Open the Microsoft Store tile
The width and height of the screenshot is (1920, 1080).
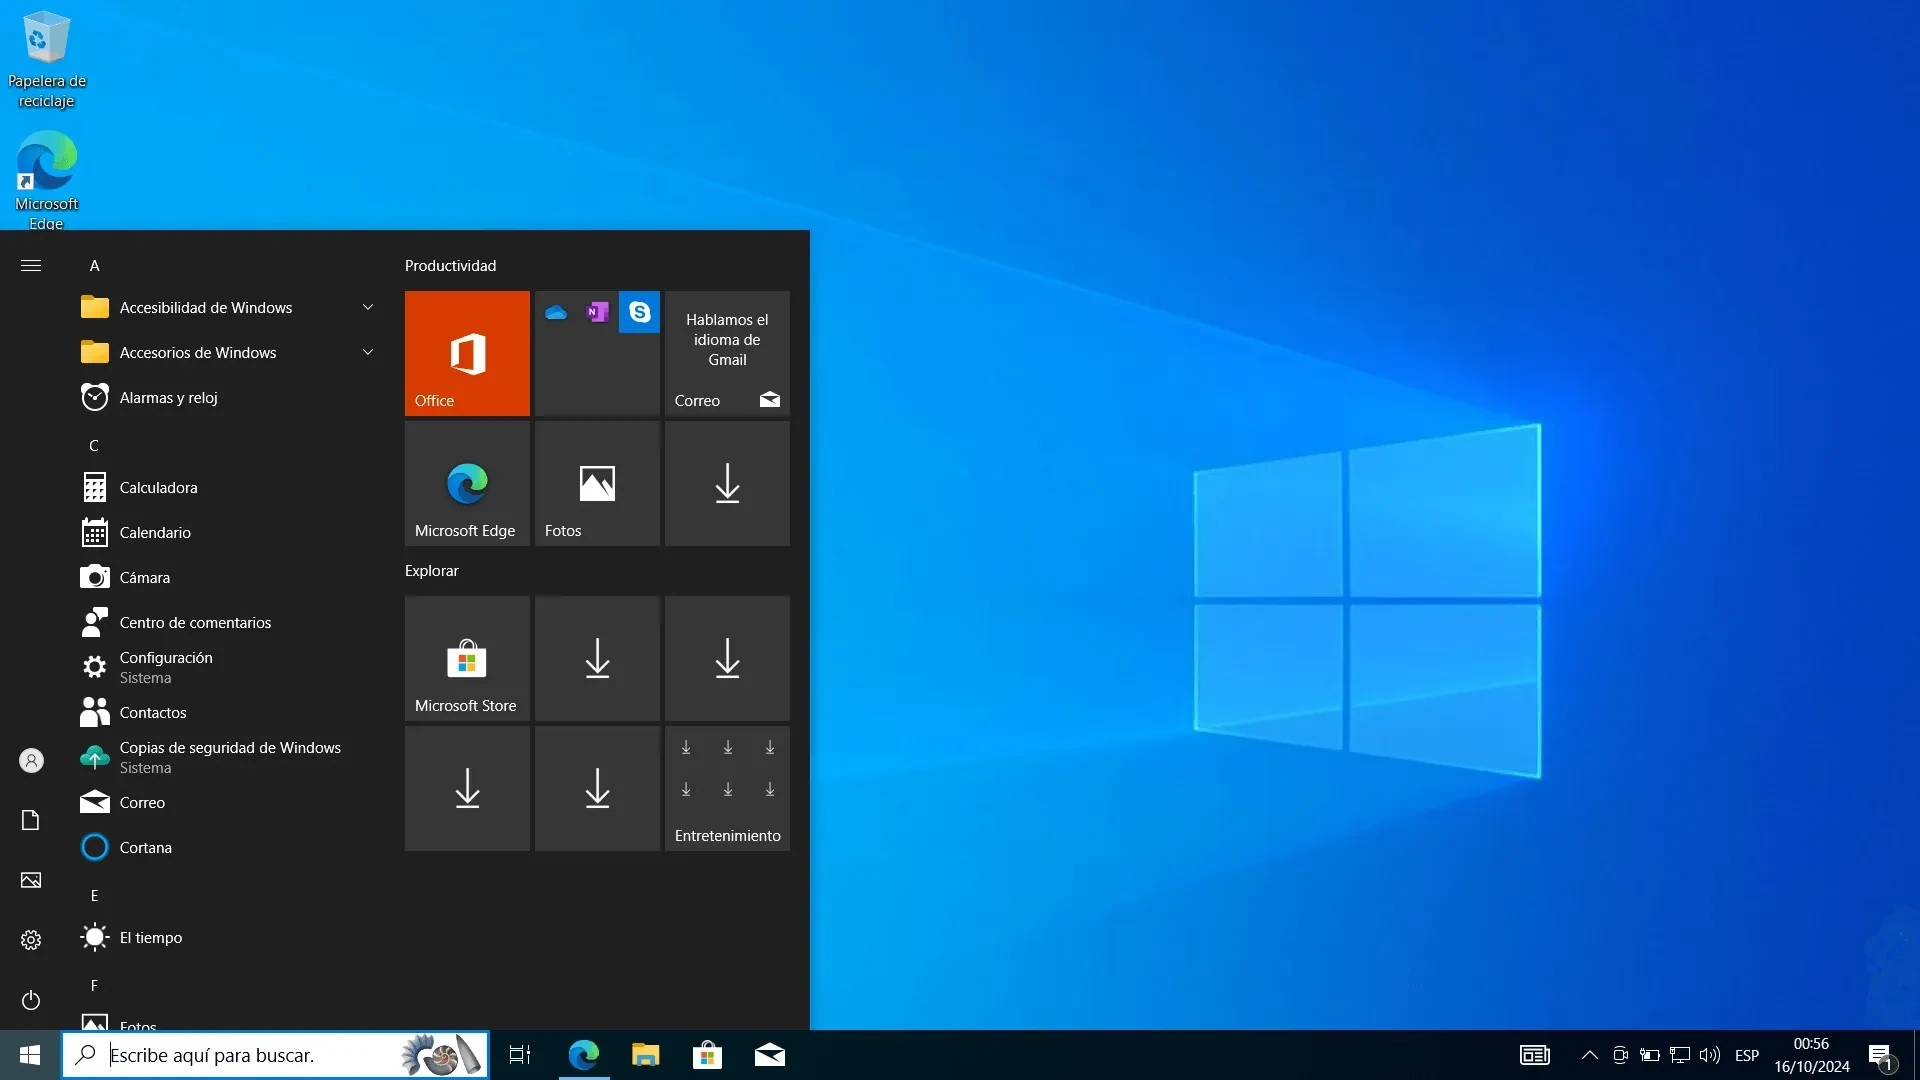coord(467,658)
